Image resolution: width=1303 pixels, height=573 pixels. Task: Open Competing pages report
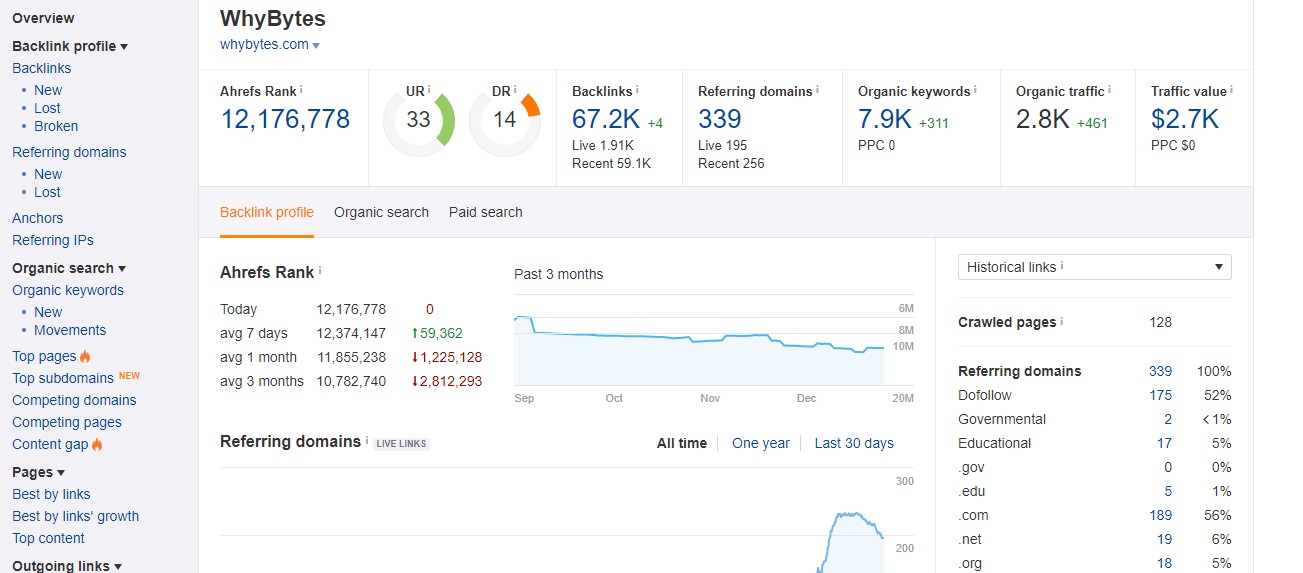67,422
